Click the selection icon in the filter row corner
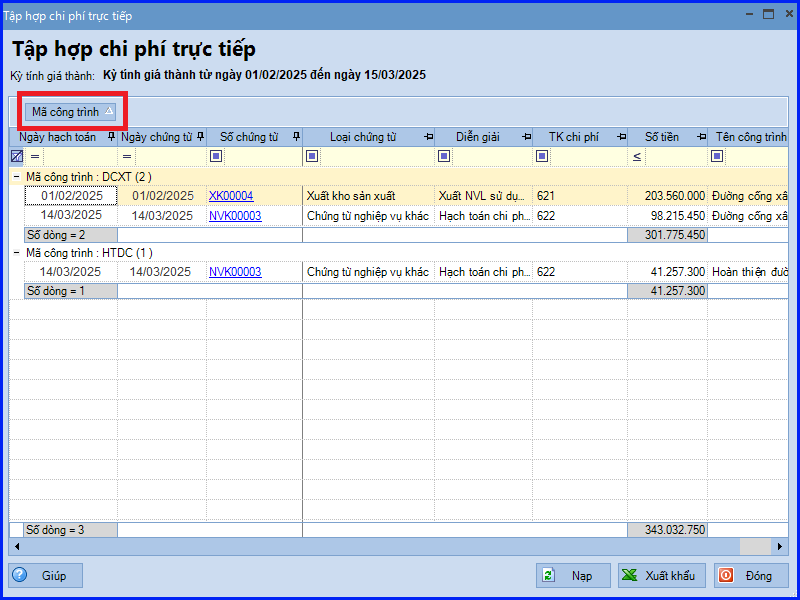The height and width of the screenshot is (600, 800). [14, 156]
